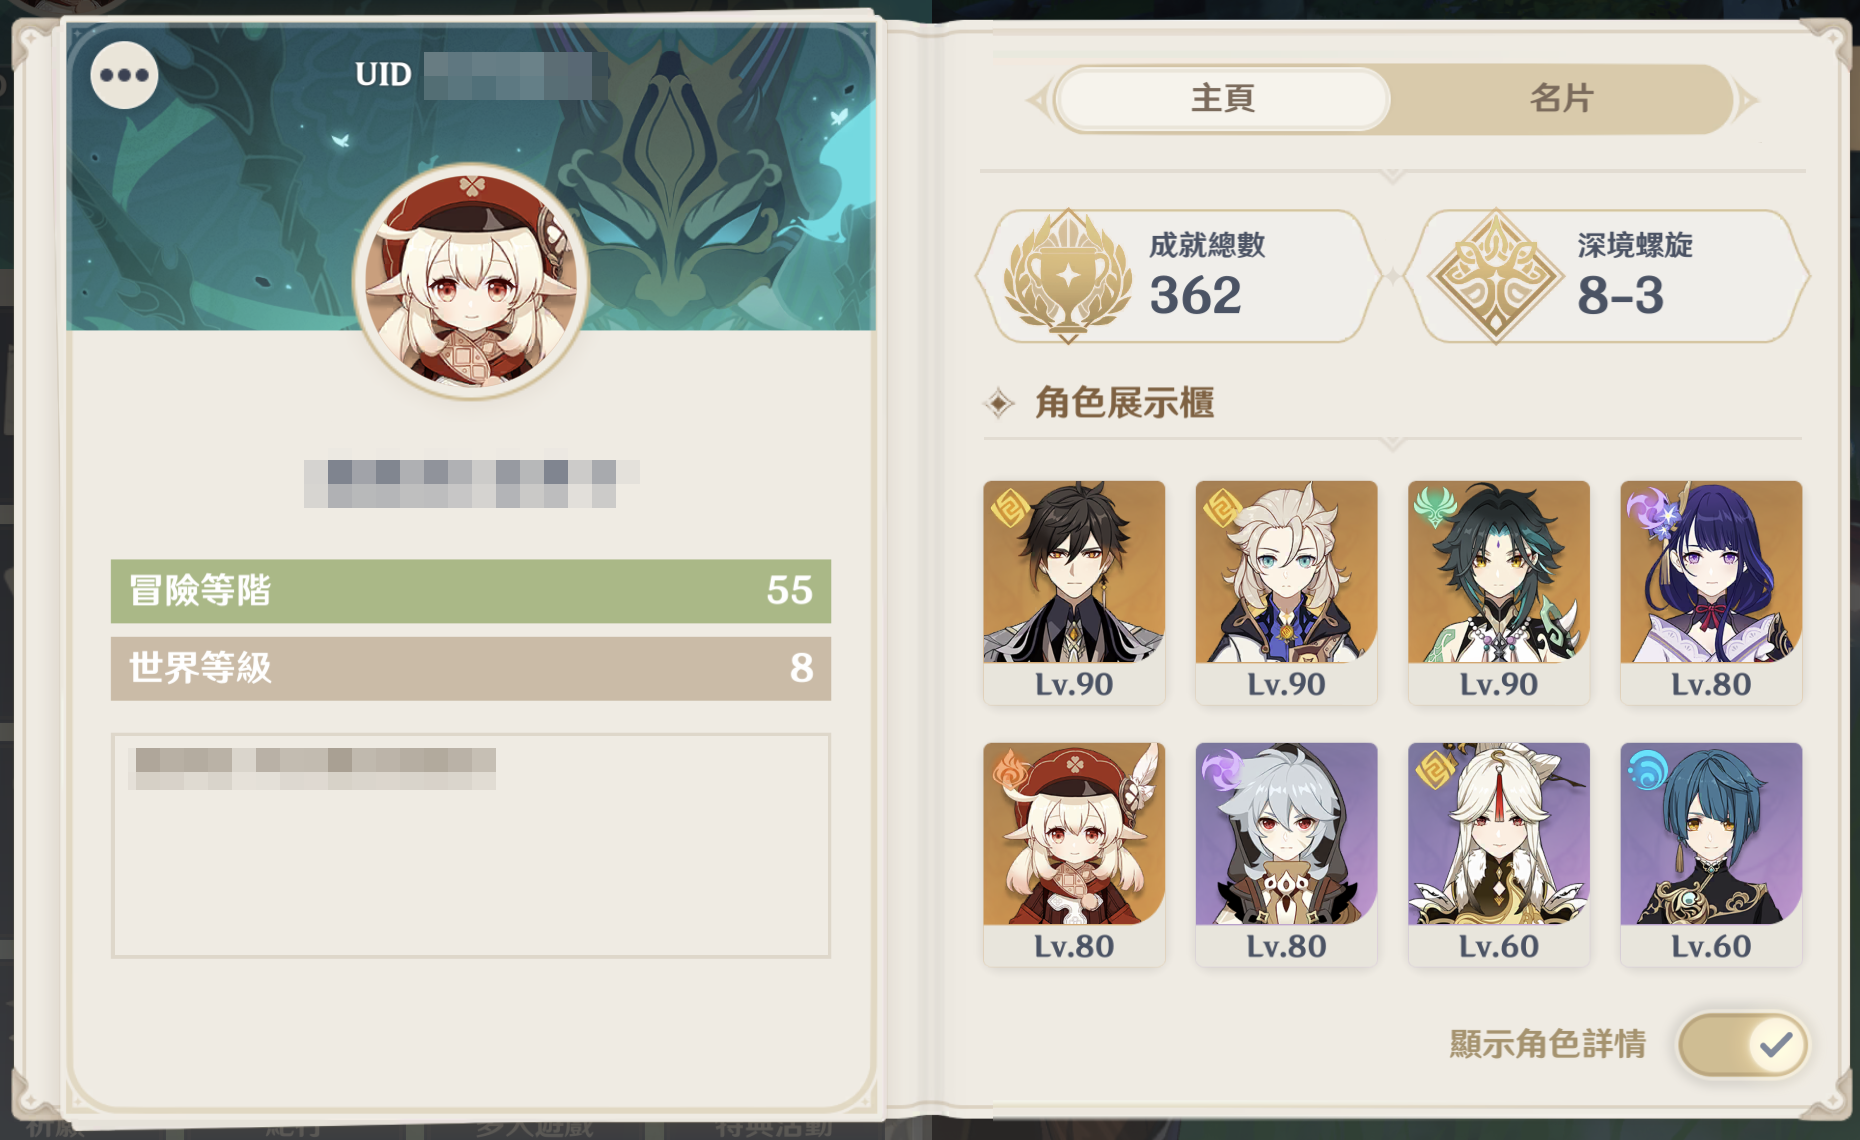Select Raiden Shogun Lv.80 card
This screenshot has height=1140, width=1860.
[x=1711, y=593]
